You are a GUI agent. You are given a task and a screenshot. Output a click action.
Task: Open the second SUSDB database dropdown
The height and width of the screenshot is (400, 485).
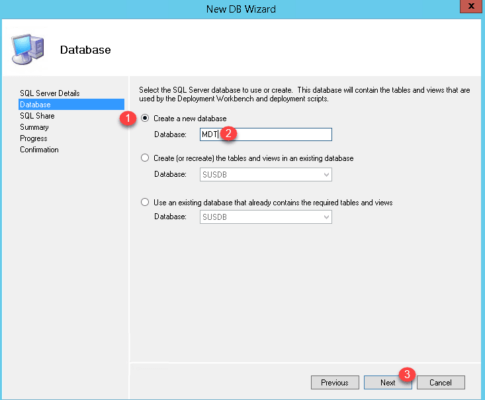[266, 217]
